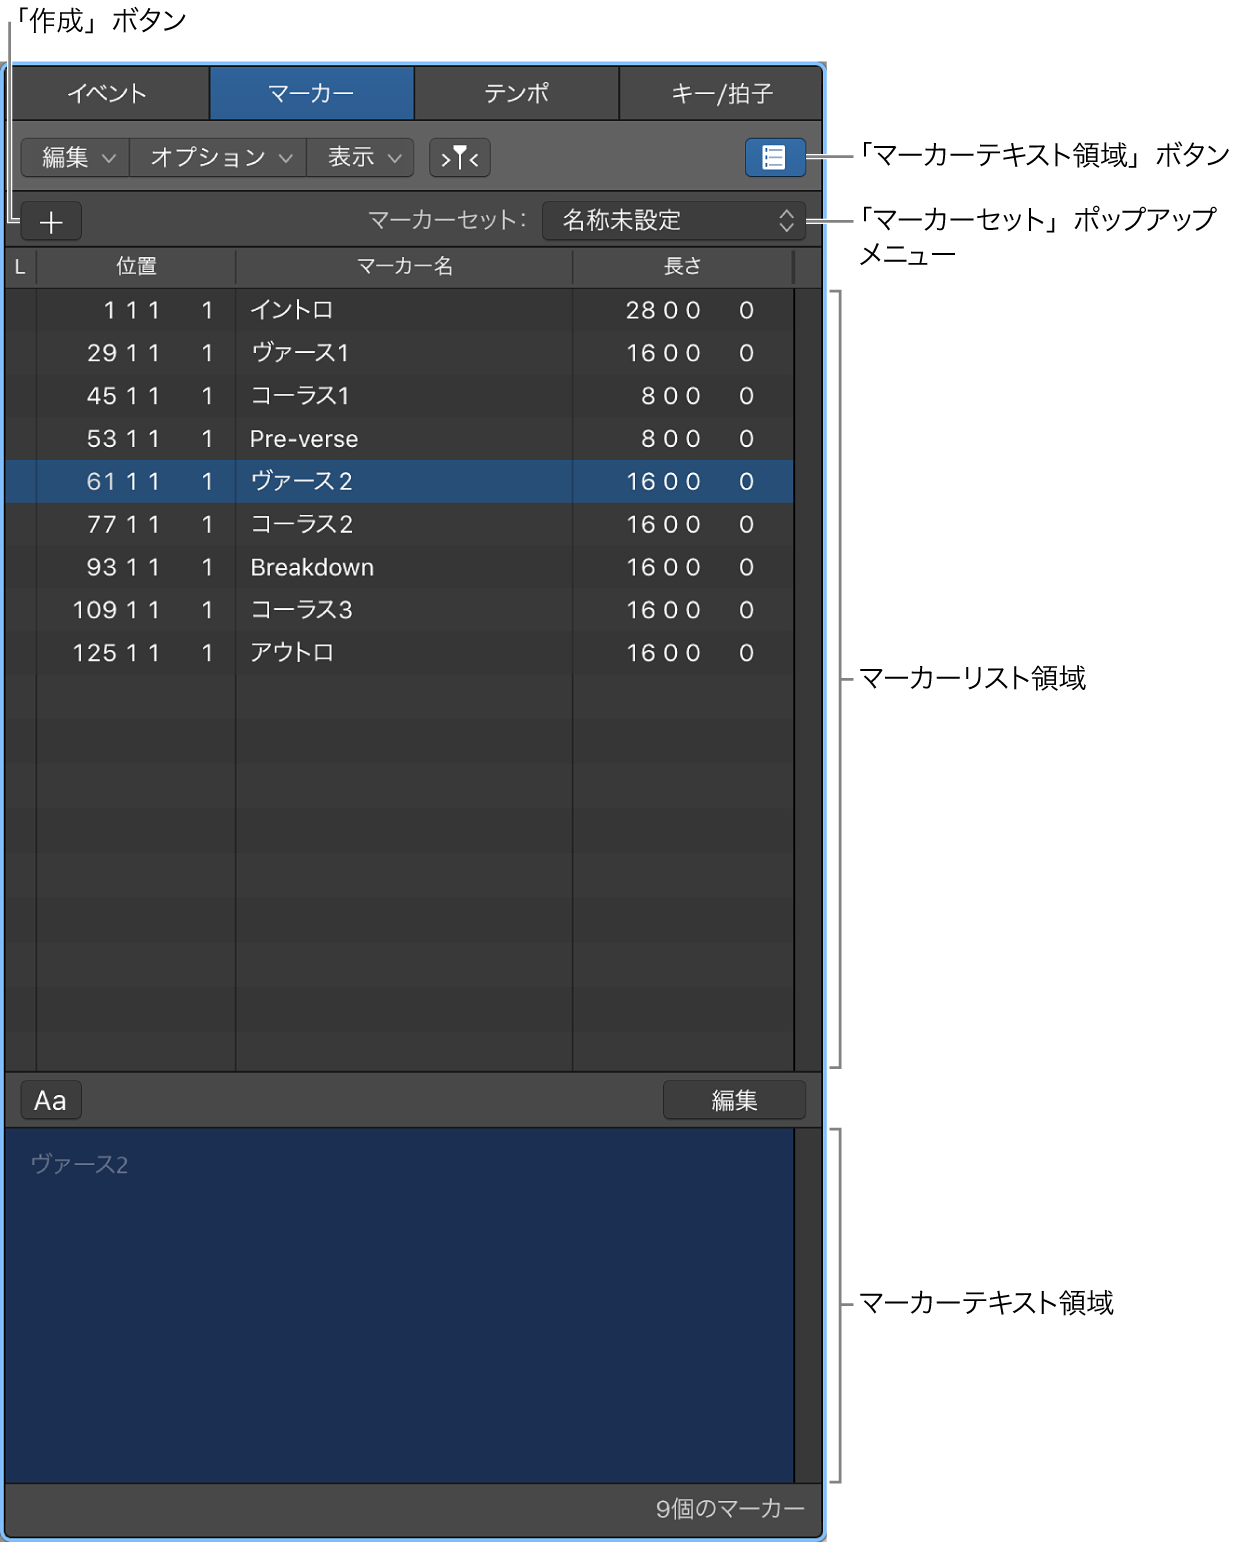Select the ヴァース2 marker row
The width and height of the screenshot is (1234, 1543).
coord(399,482)
